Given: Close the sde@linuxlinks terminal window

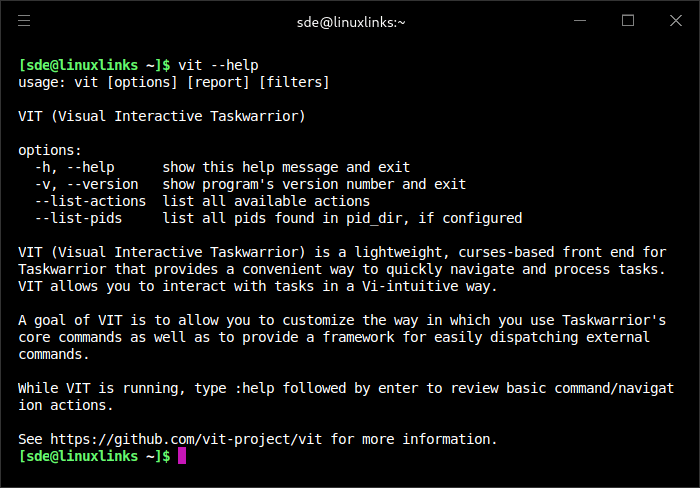Looking at the screenshot, I should point(676,21).
